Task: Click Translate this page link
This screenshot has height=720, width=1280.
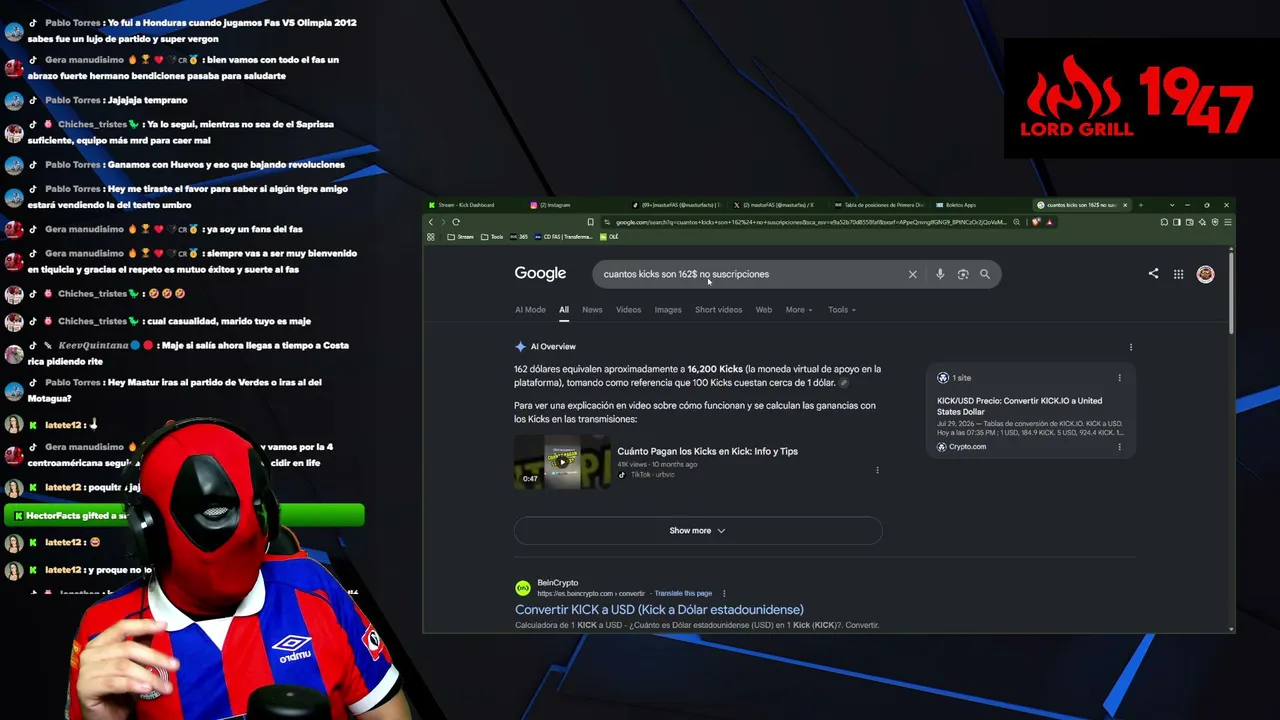Action: click(x=683, y=593)
